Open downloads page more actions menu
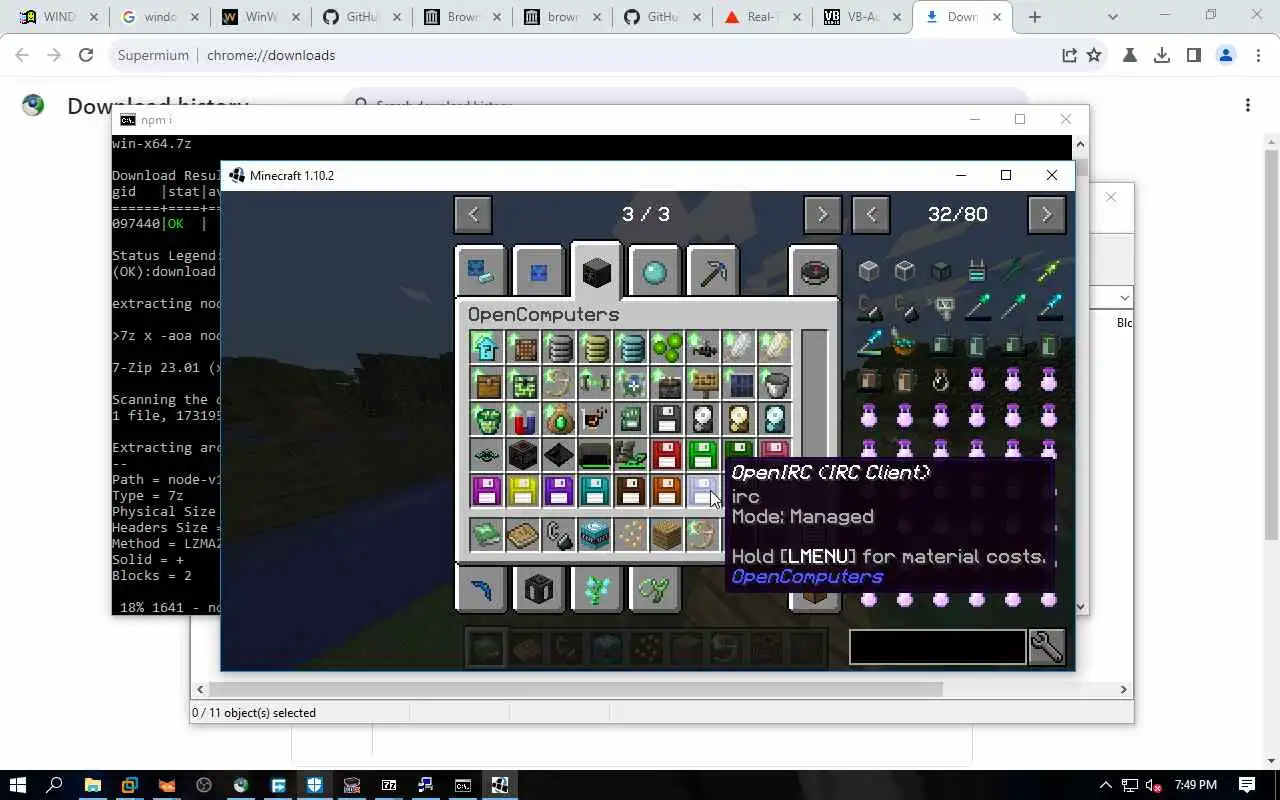1280x800 pixels. [1247, 105]
